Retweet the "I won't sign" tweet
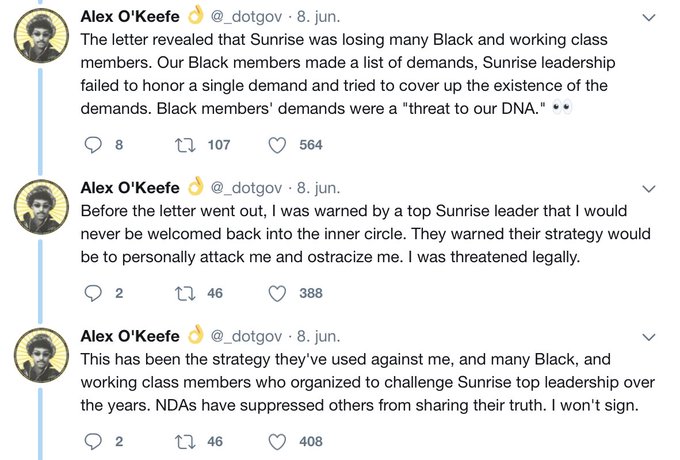The height and width of the screenshot is (460, 680). tap(185, 441)
